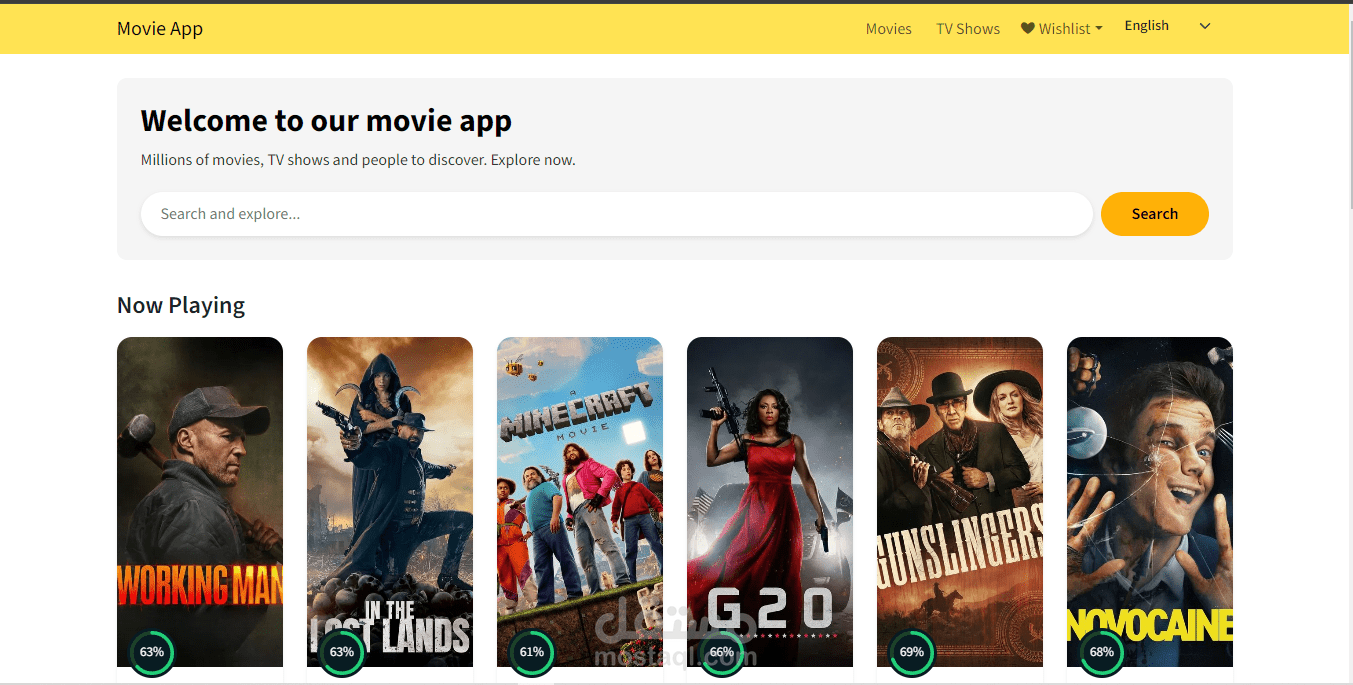The image size is (1353, 685).
Task: Open the Minecraft Movie poster
Action: (580, 502)
